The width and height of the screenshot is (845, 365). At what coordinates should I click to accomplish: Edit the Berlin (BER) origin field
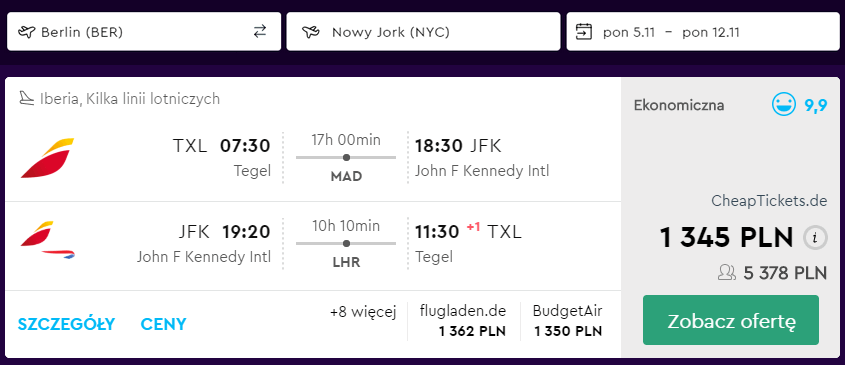point(144,32)
